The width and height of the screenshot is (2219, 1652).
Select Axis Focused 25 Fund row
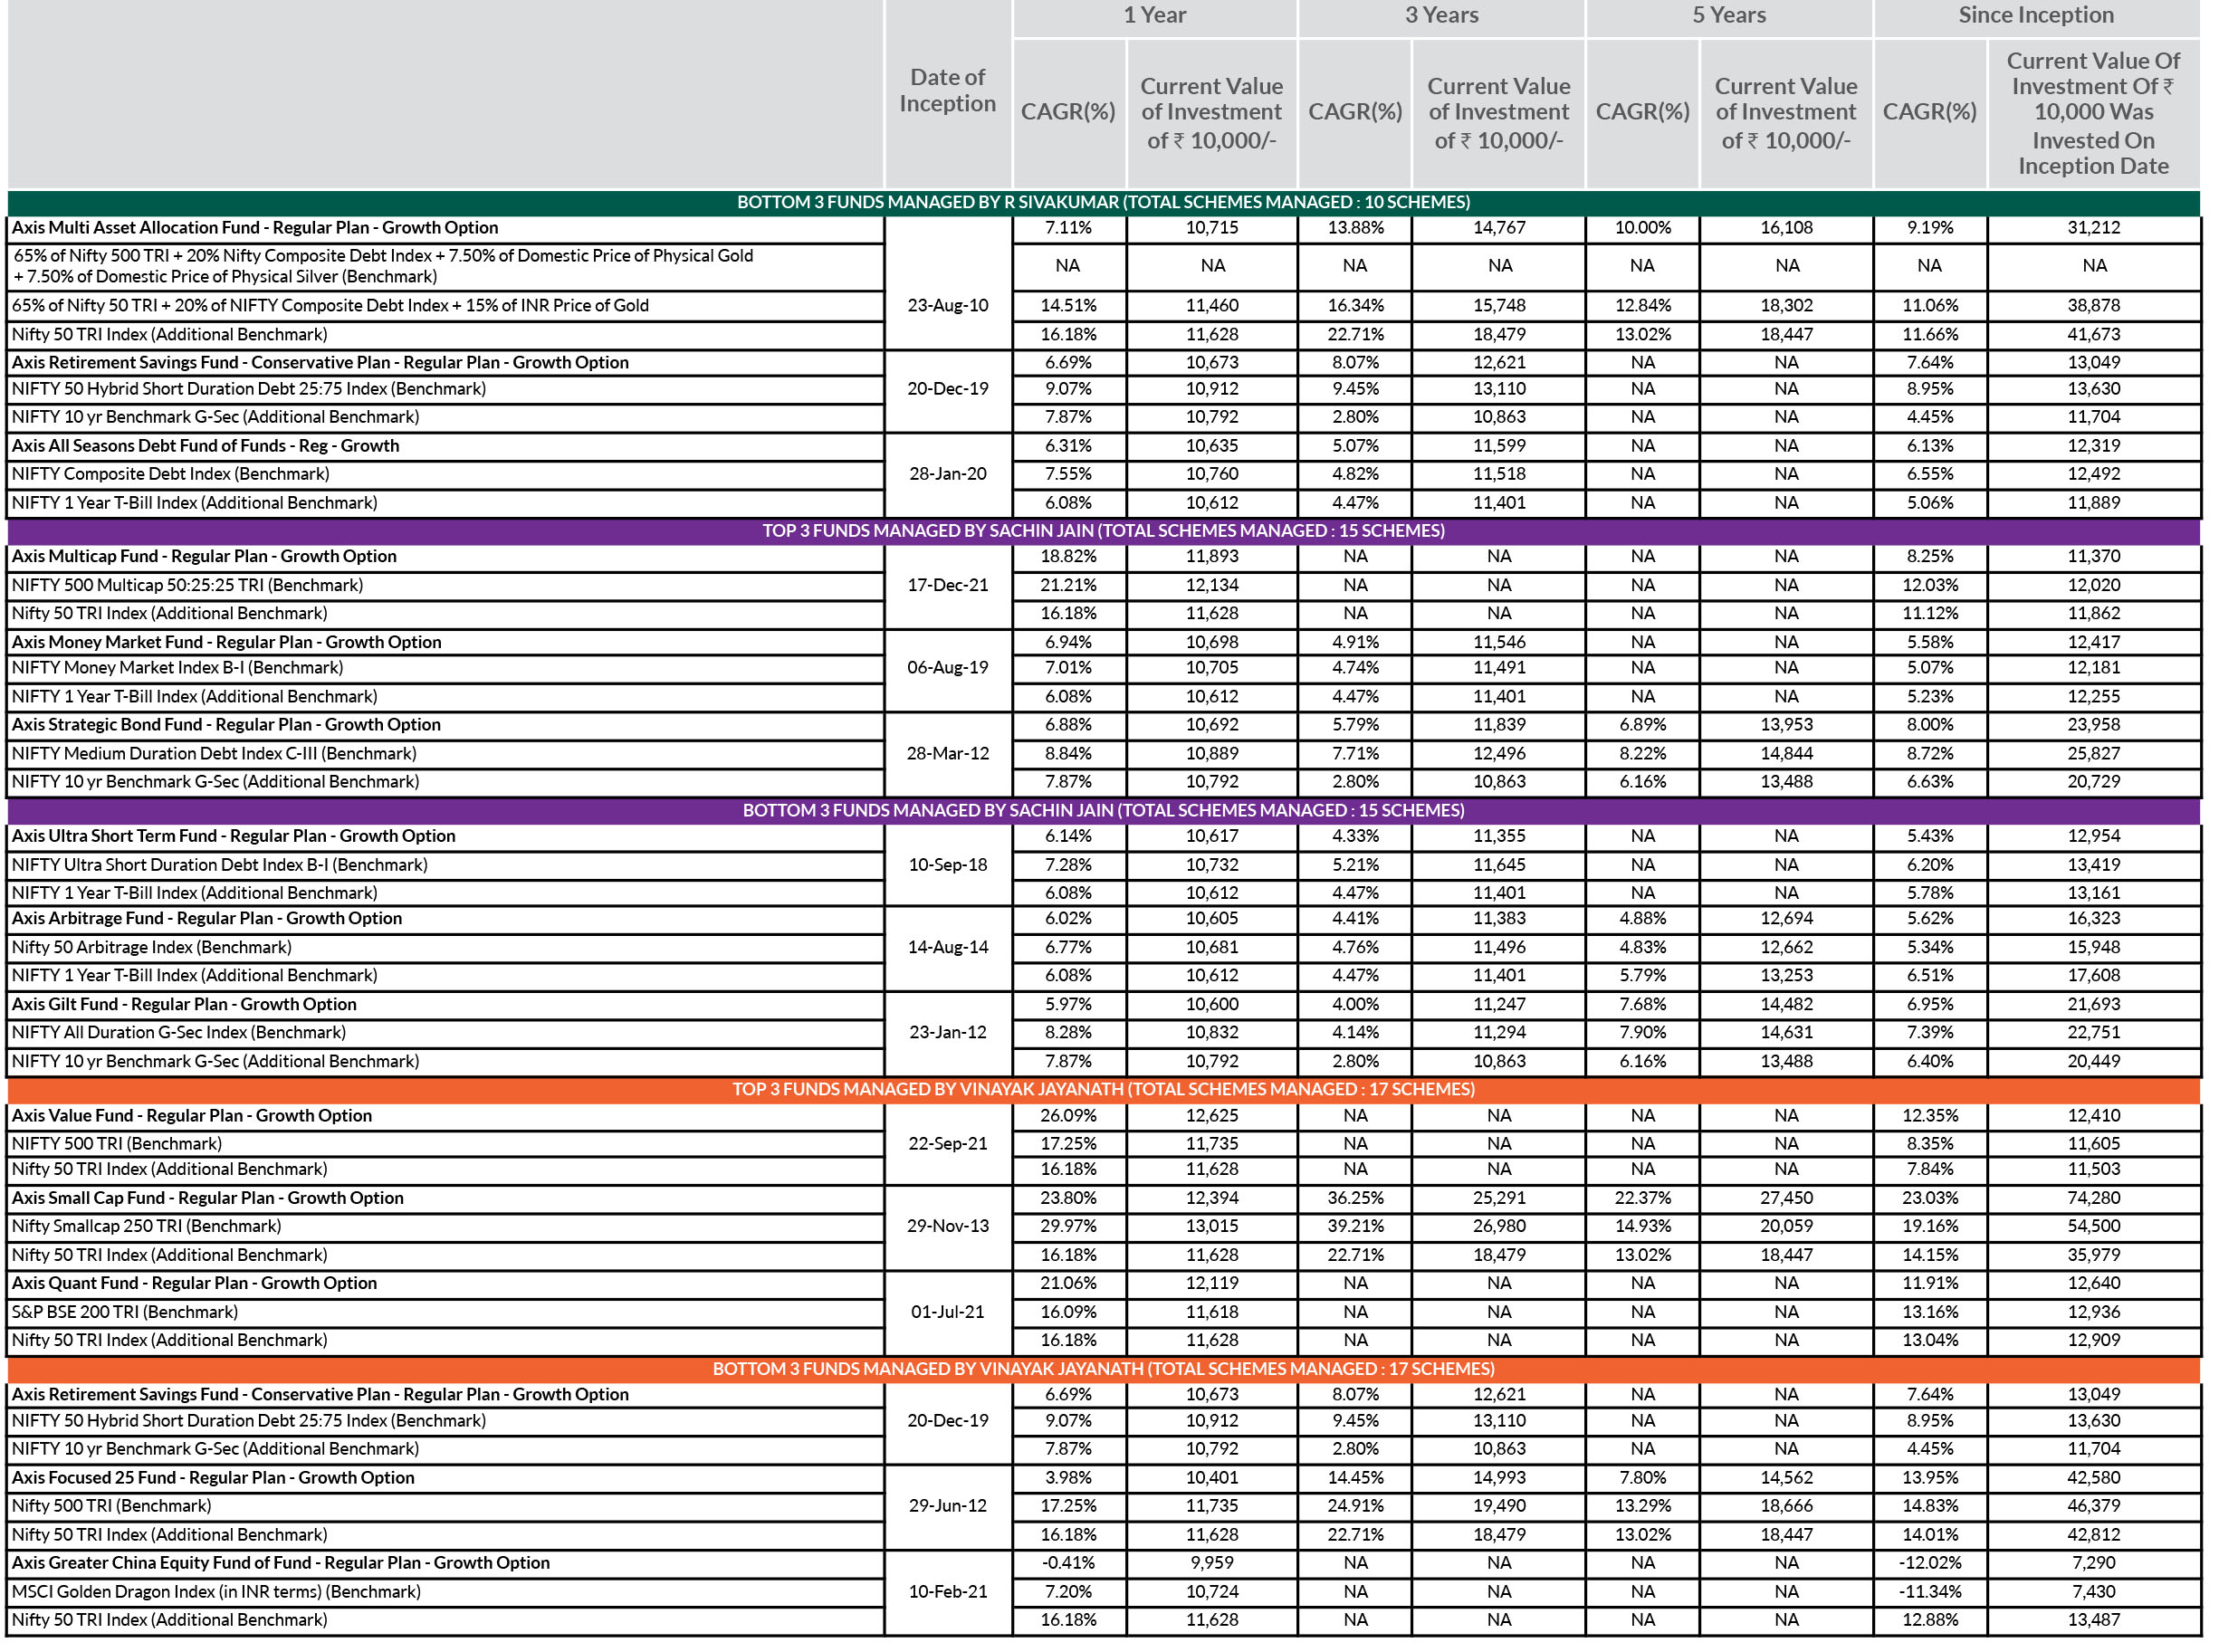point(212,1477)
